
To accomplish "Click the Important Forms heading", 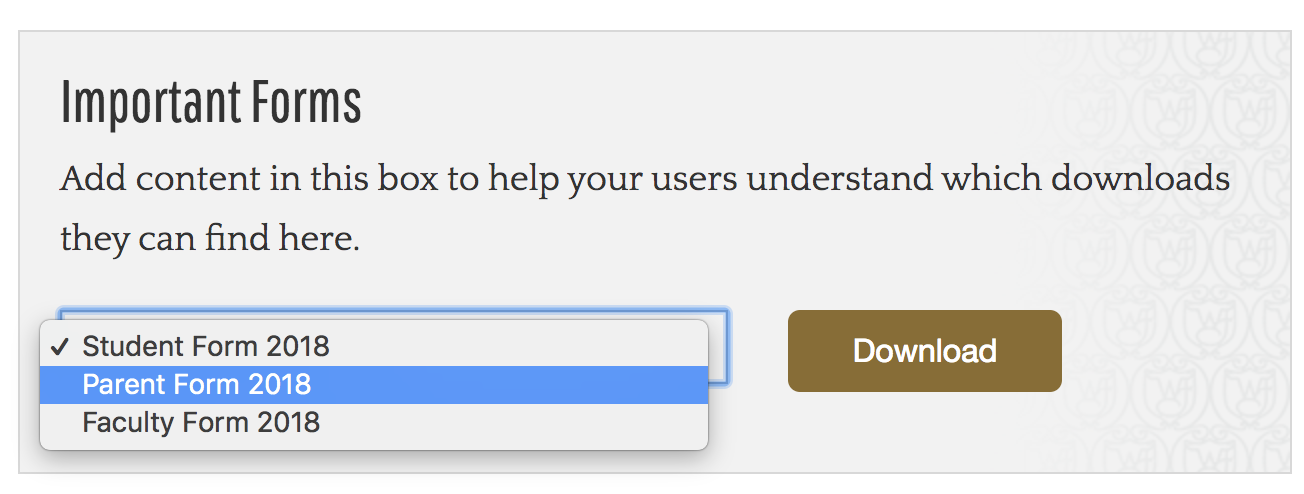I will pyautogui.click(x=210, y=102).
